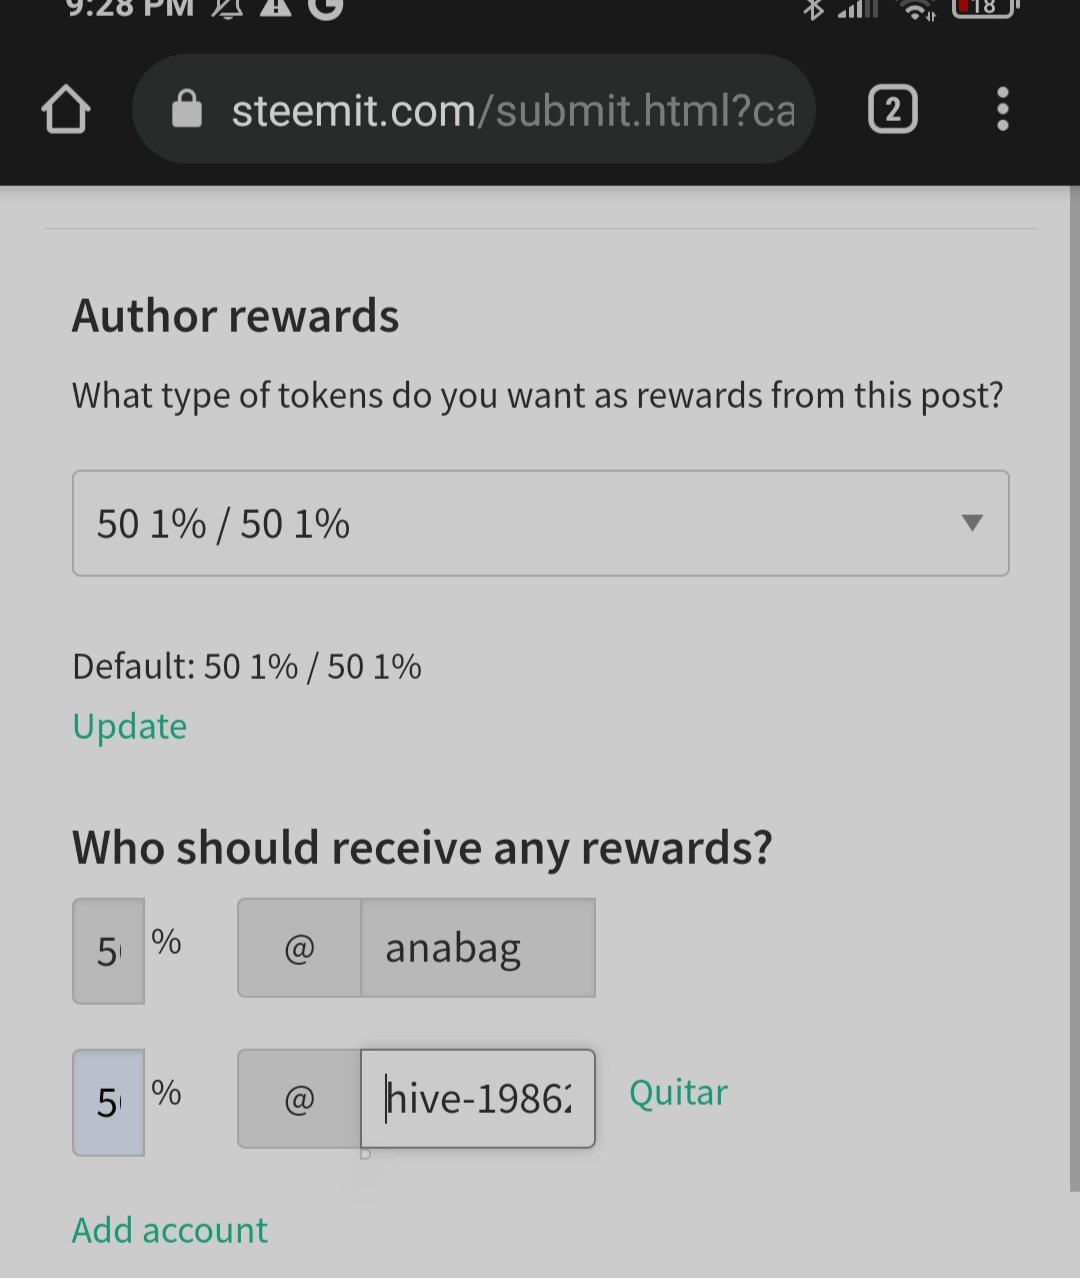Click Quitar to remove the hive beneficiary
This screenshot has height=1278, width=1080.
point(678,1093)
